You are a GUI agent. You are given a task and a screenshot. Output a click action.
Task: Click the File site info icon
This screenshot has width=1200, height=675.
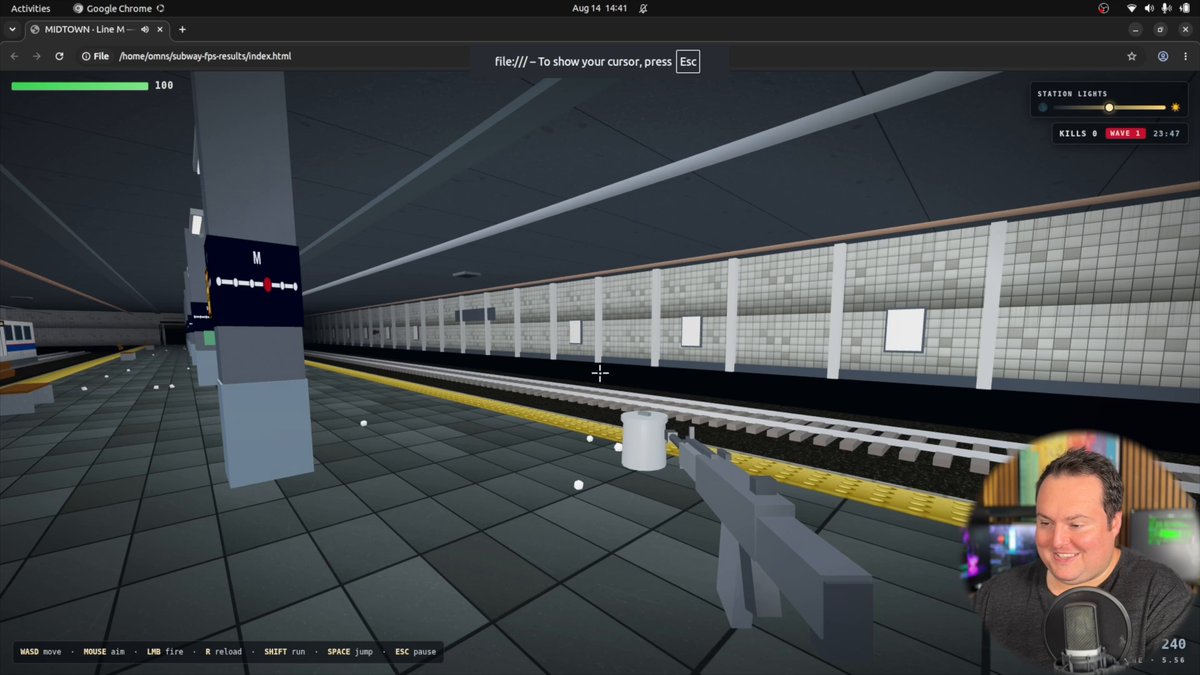coord(95,56)
